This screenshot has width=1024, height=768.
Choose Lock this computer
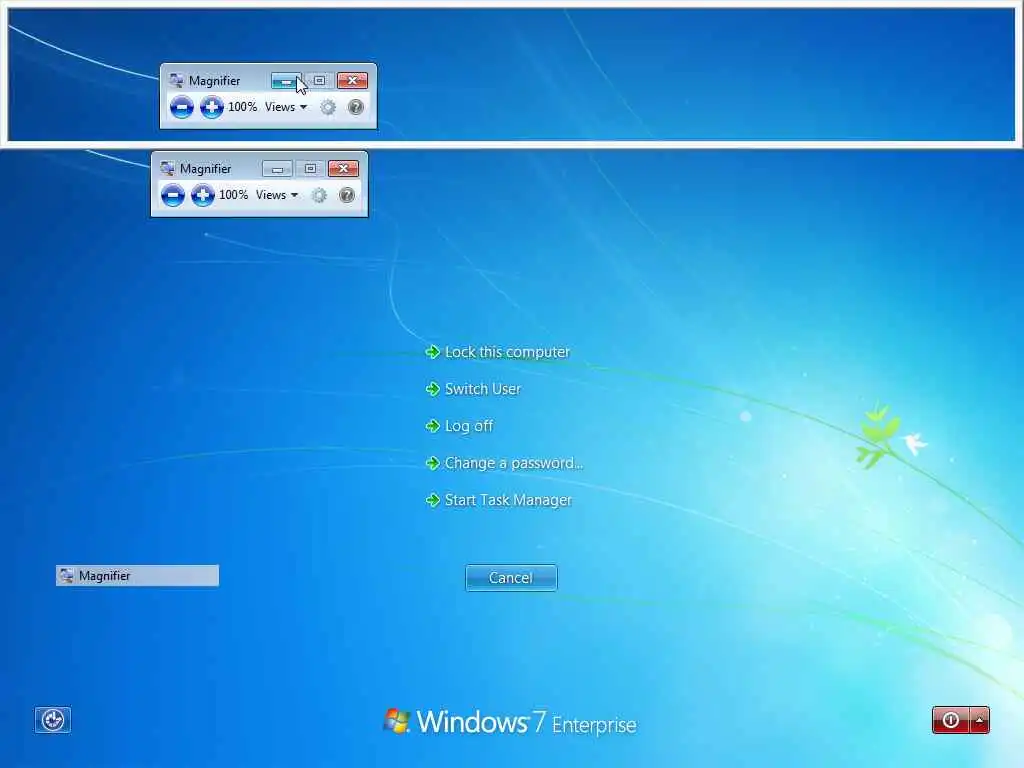[498, 352]
